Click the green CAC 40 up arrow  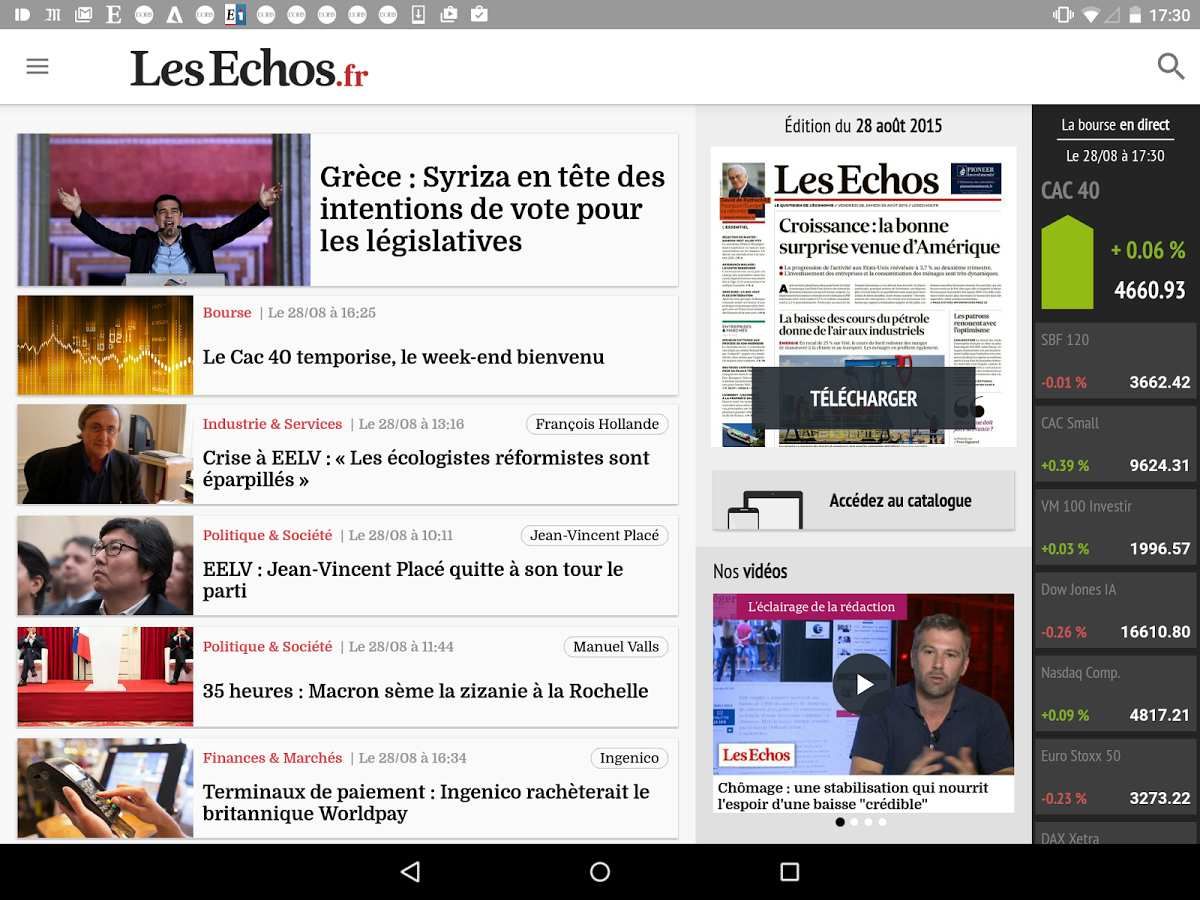1067,262
